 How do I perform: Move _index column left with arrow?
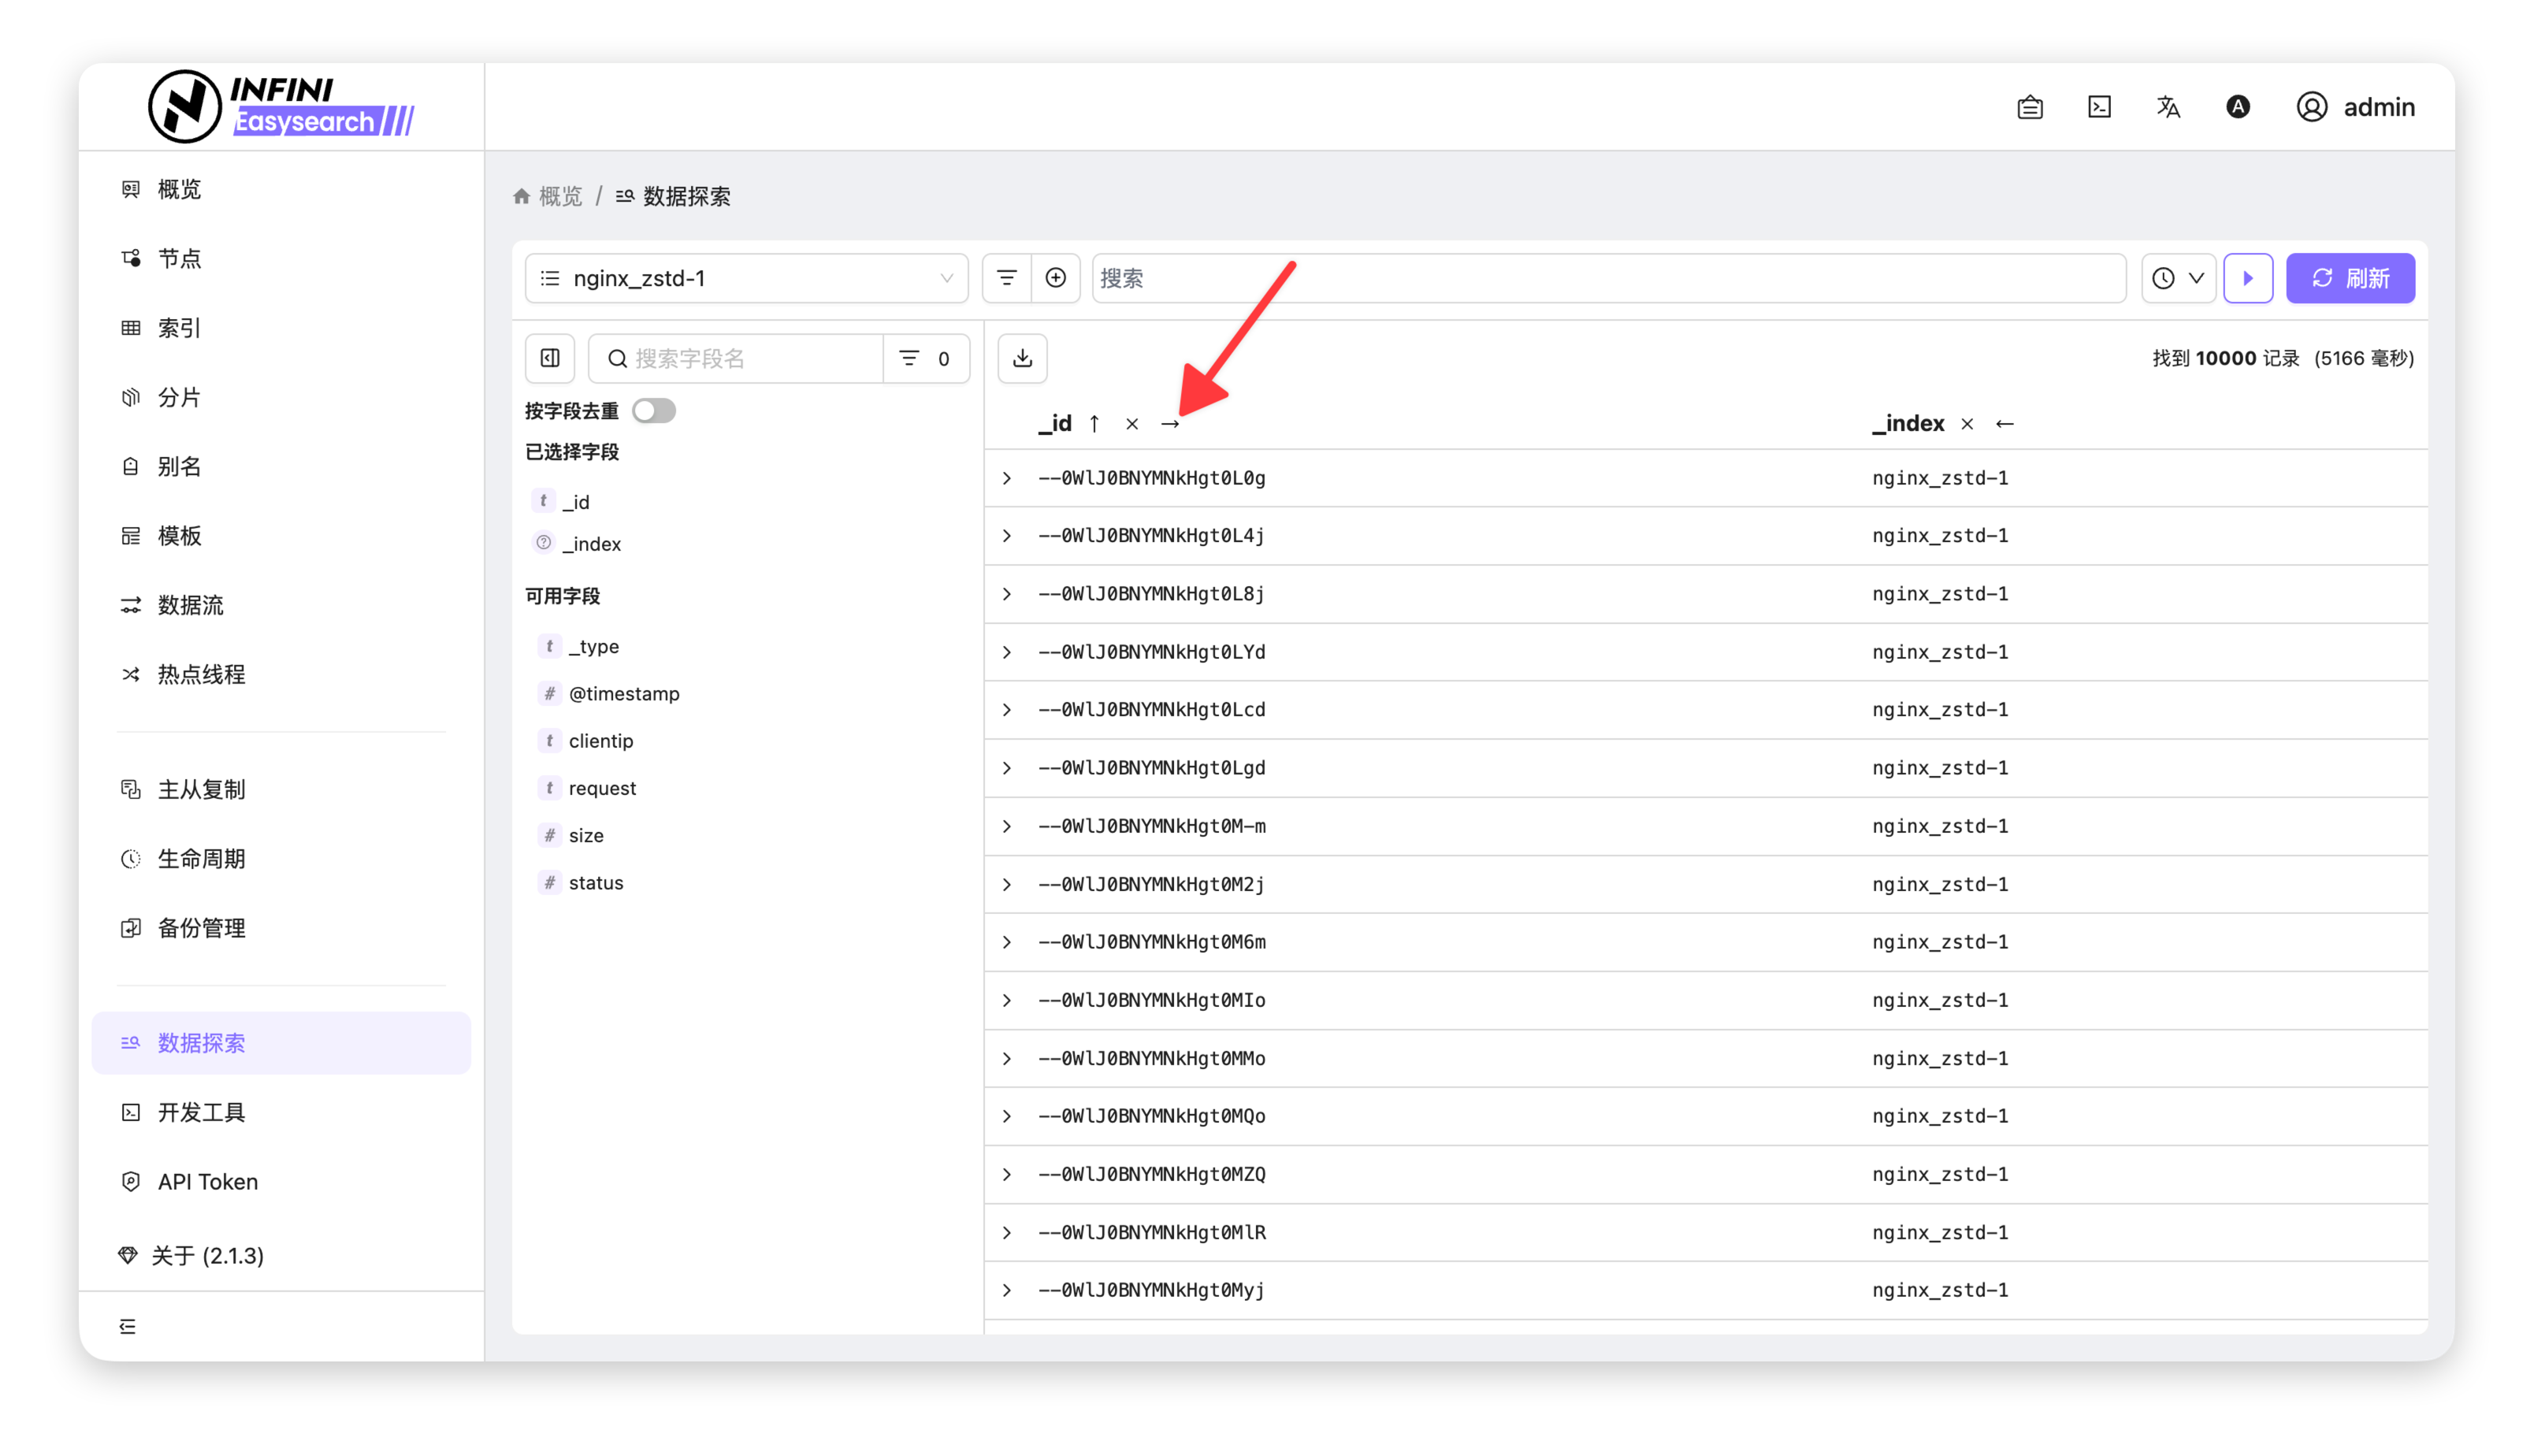tap(2004, 424)
